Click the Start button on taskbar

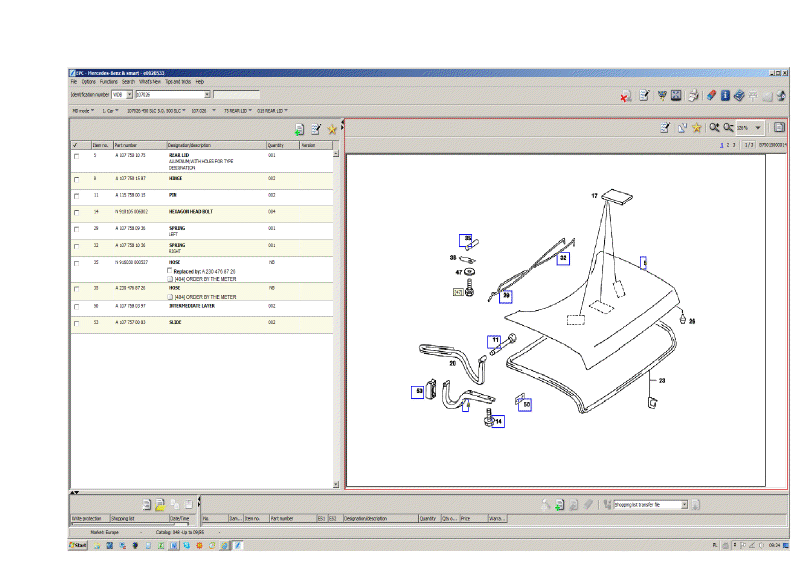click(x=79, y=546)
